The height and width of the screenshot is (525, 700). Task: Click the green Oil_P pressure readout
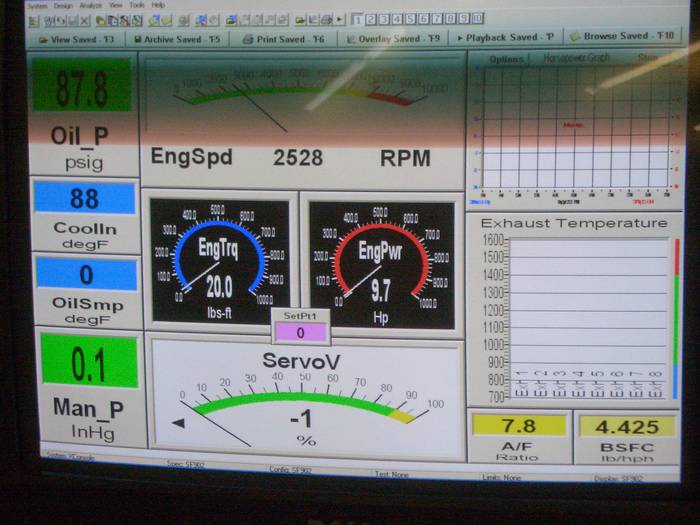coord(80,87)
